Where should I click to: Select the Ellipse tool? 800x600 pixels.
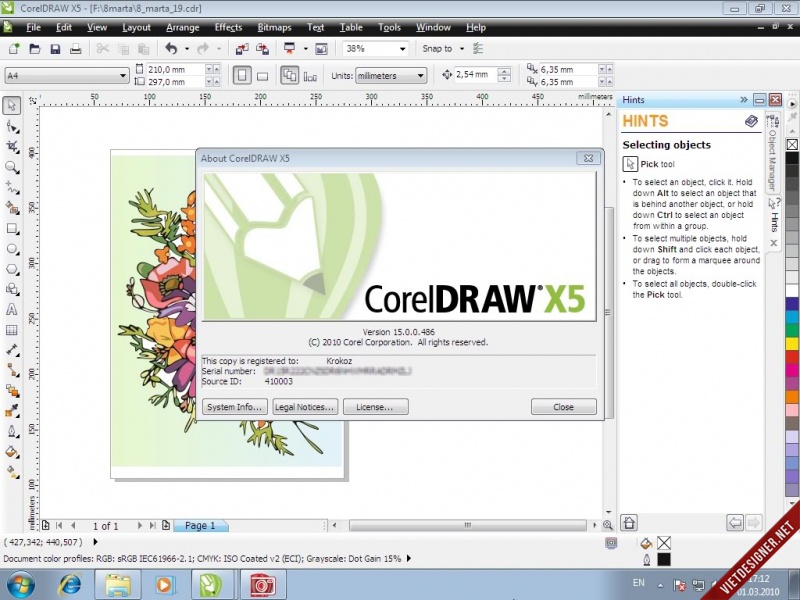pyautogui.click(x=11, y=249)
